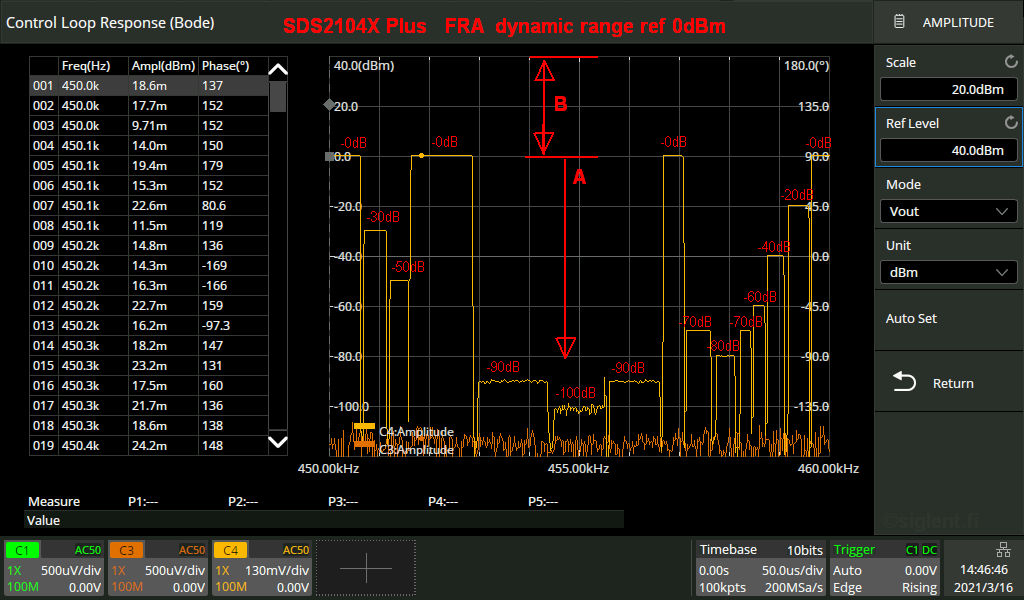The width and height of the screenshot is (1024, 600).
Task: Click the 450.00kHz start frequency label
Action: (328, 469)
